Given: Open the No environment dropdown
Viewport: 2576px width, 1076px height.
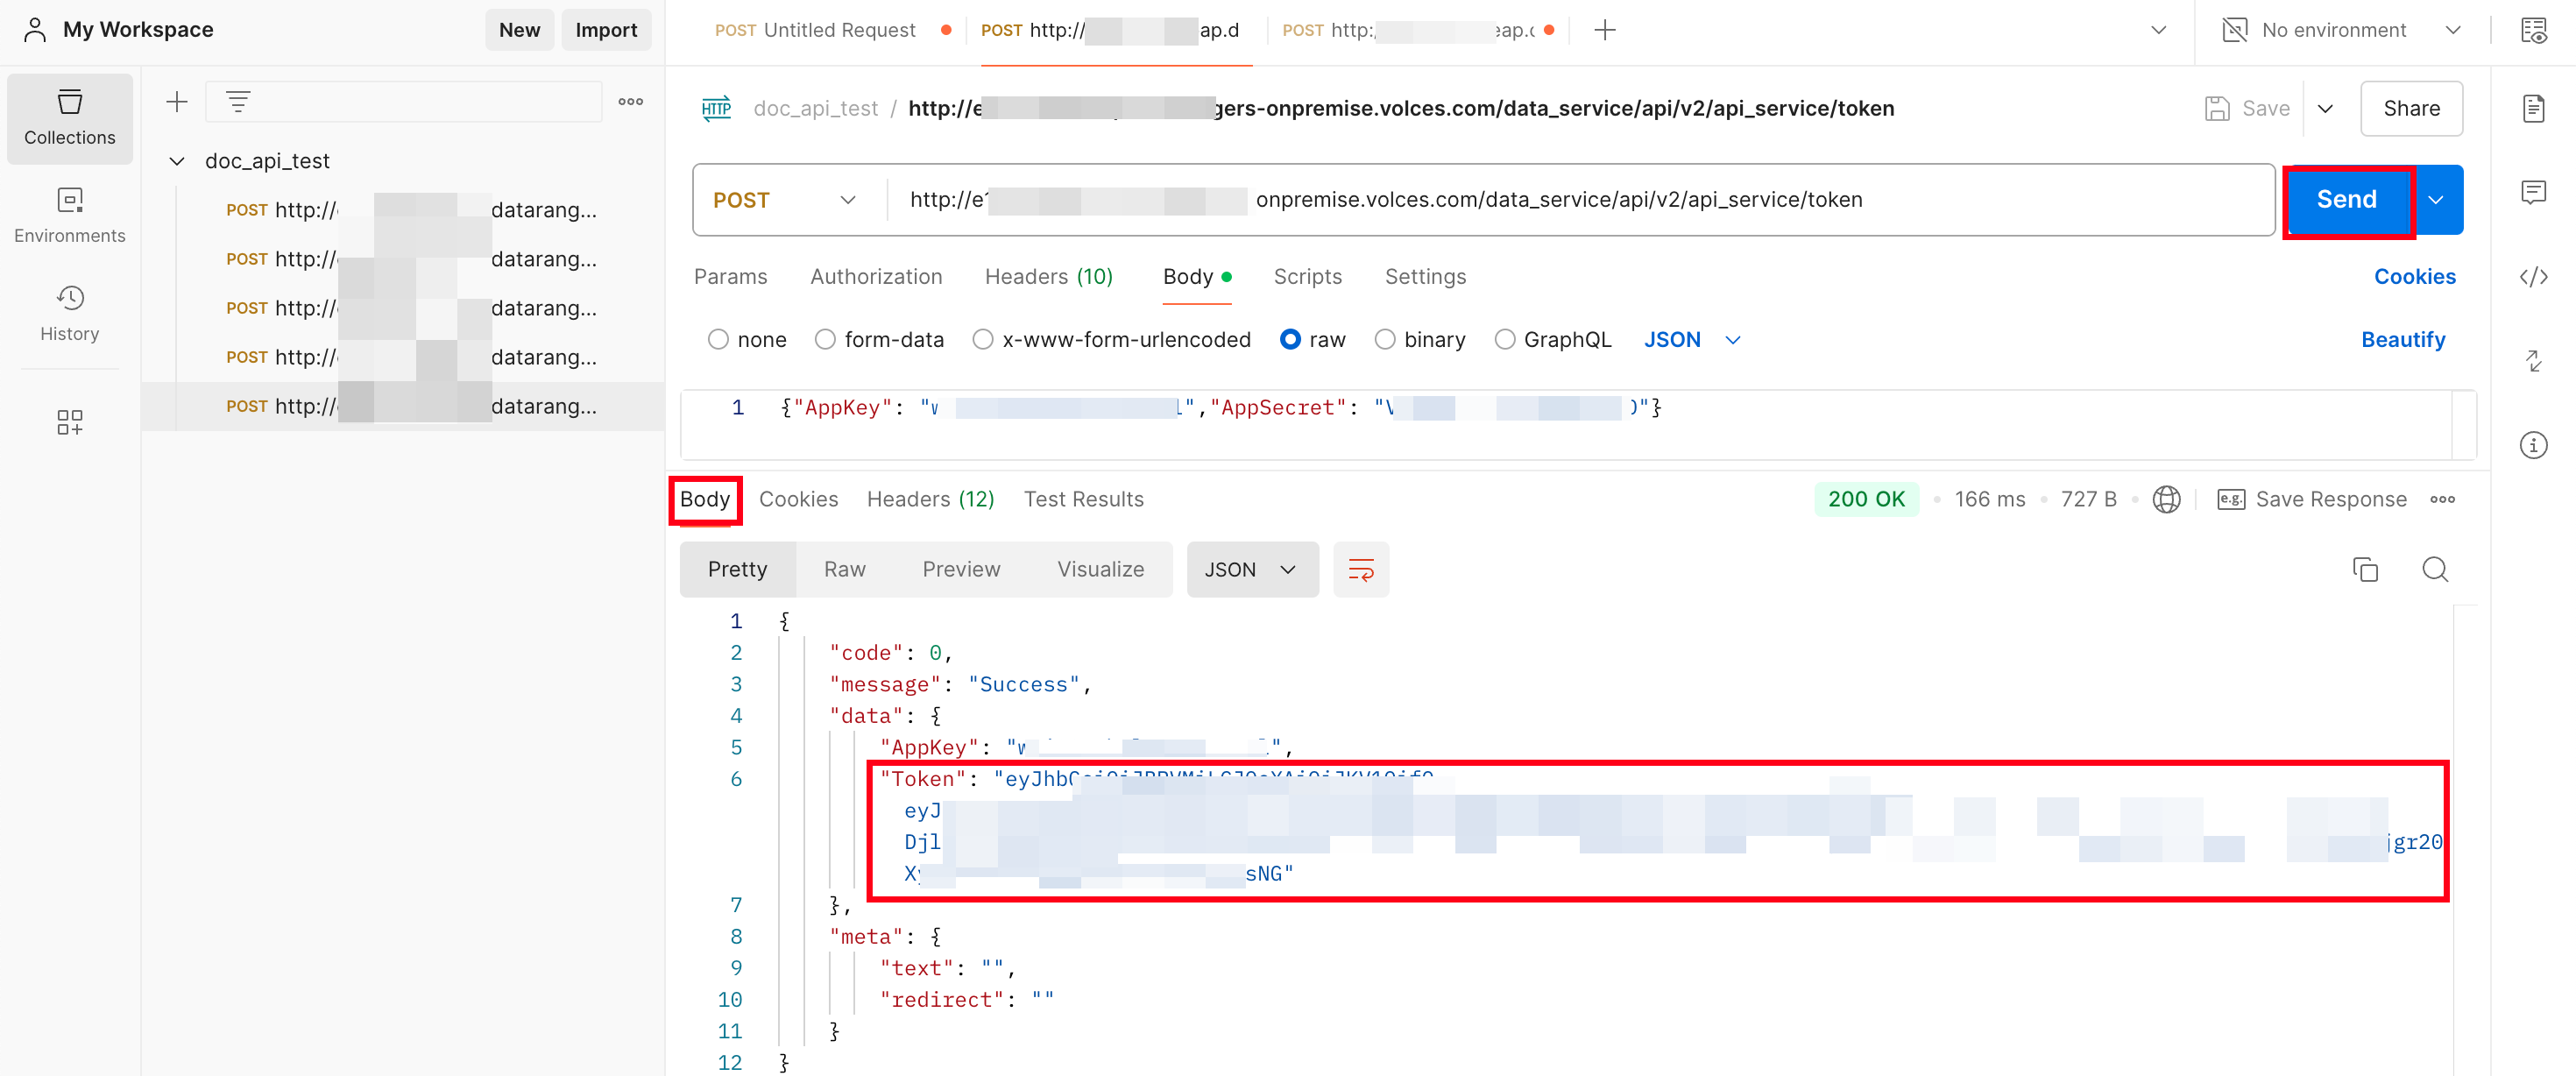Looking at the screenshot, I should point(2340,30).
